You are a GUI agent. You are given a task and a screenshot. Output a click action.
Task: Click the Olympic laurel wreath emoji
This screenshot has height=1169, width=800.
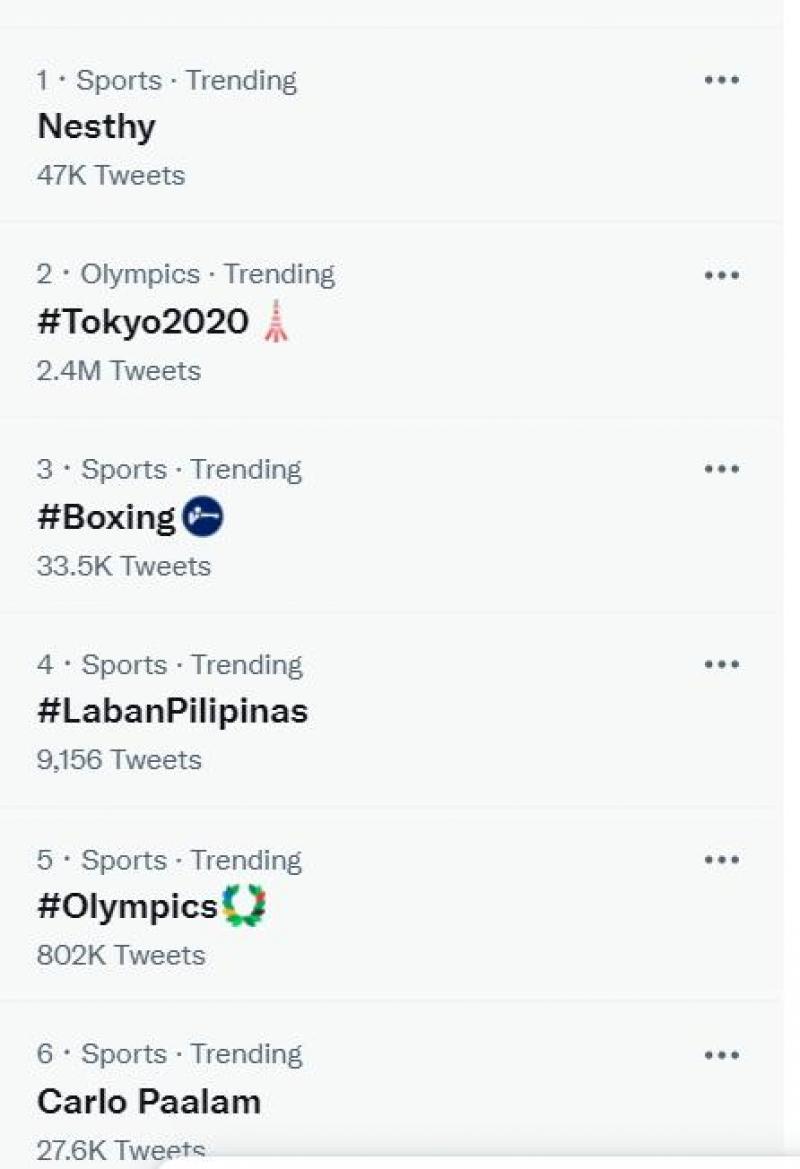tap(245, 905)
